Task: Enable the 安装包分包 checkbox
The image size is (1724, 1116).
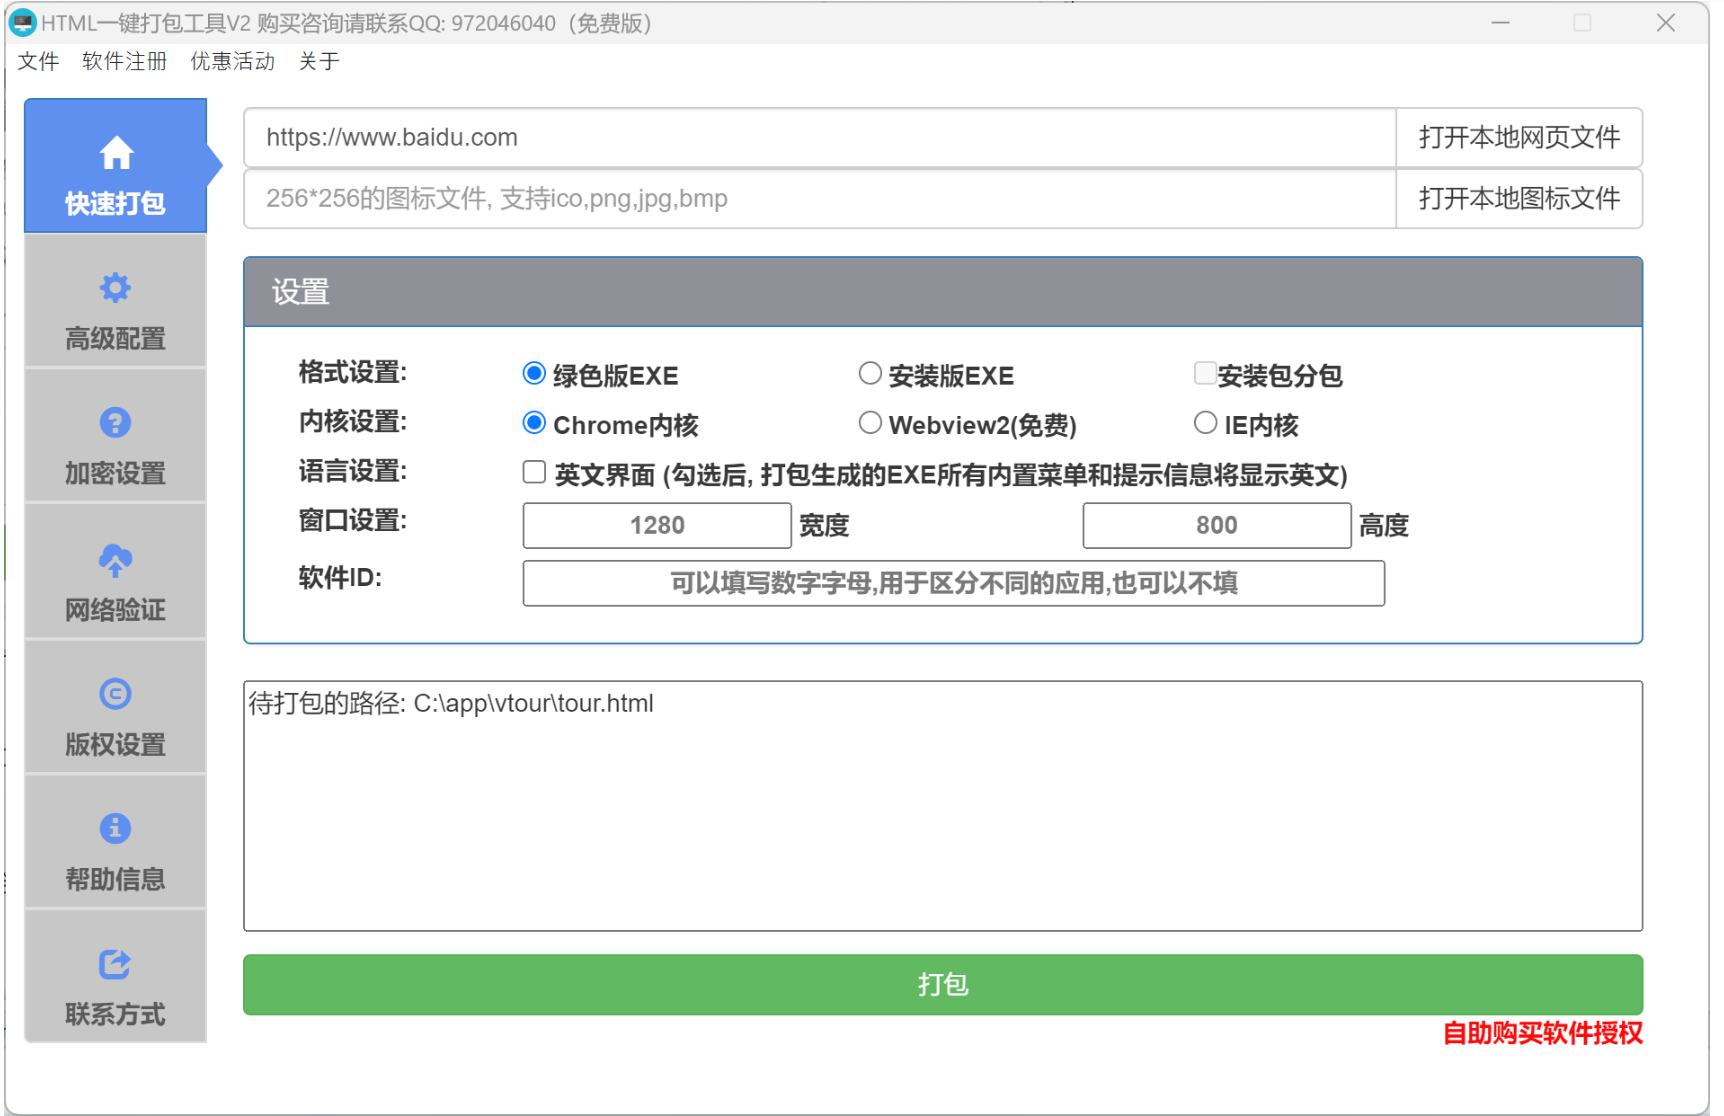Action: 1204,373
